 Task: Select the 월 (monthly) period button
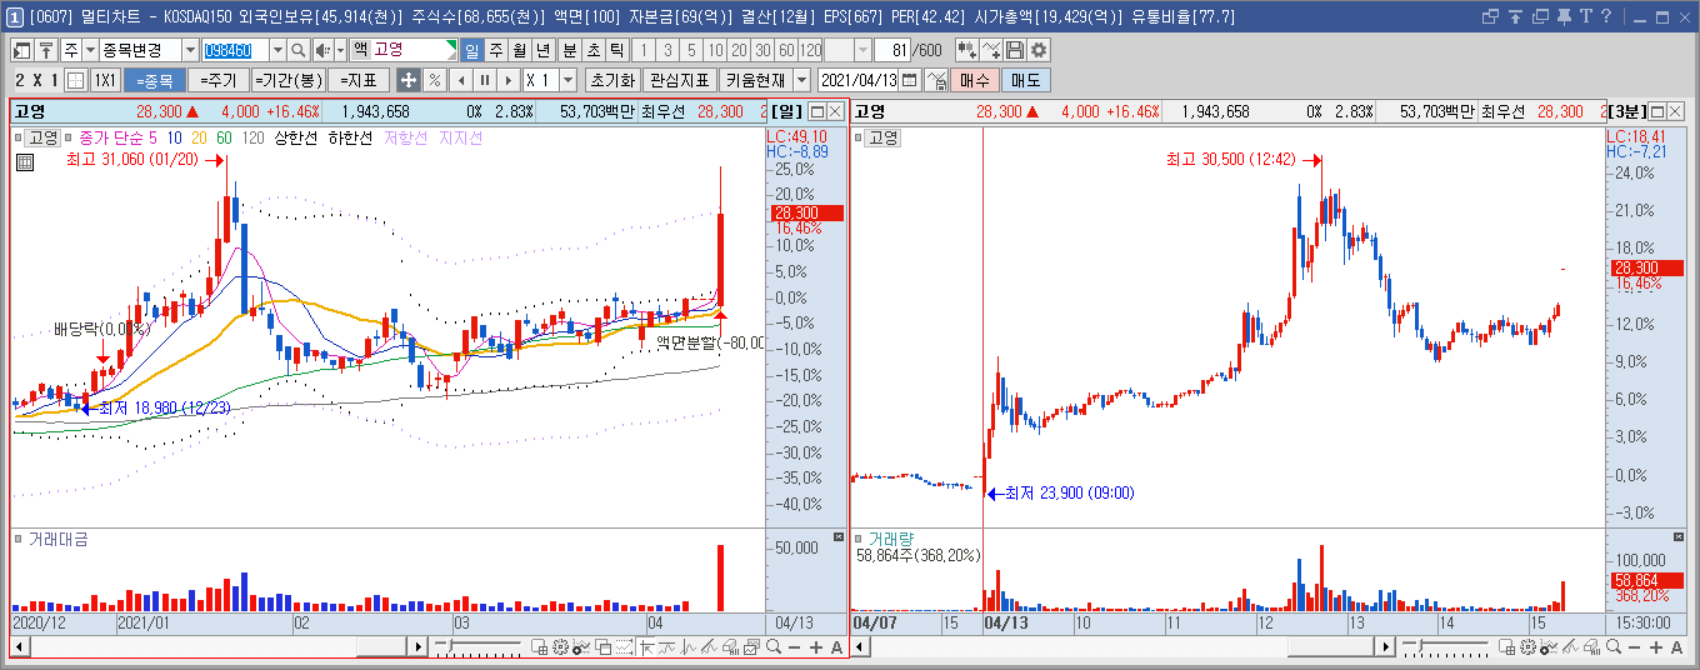(x=520, y=50)
